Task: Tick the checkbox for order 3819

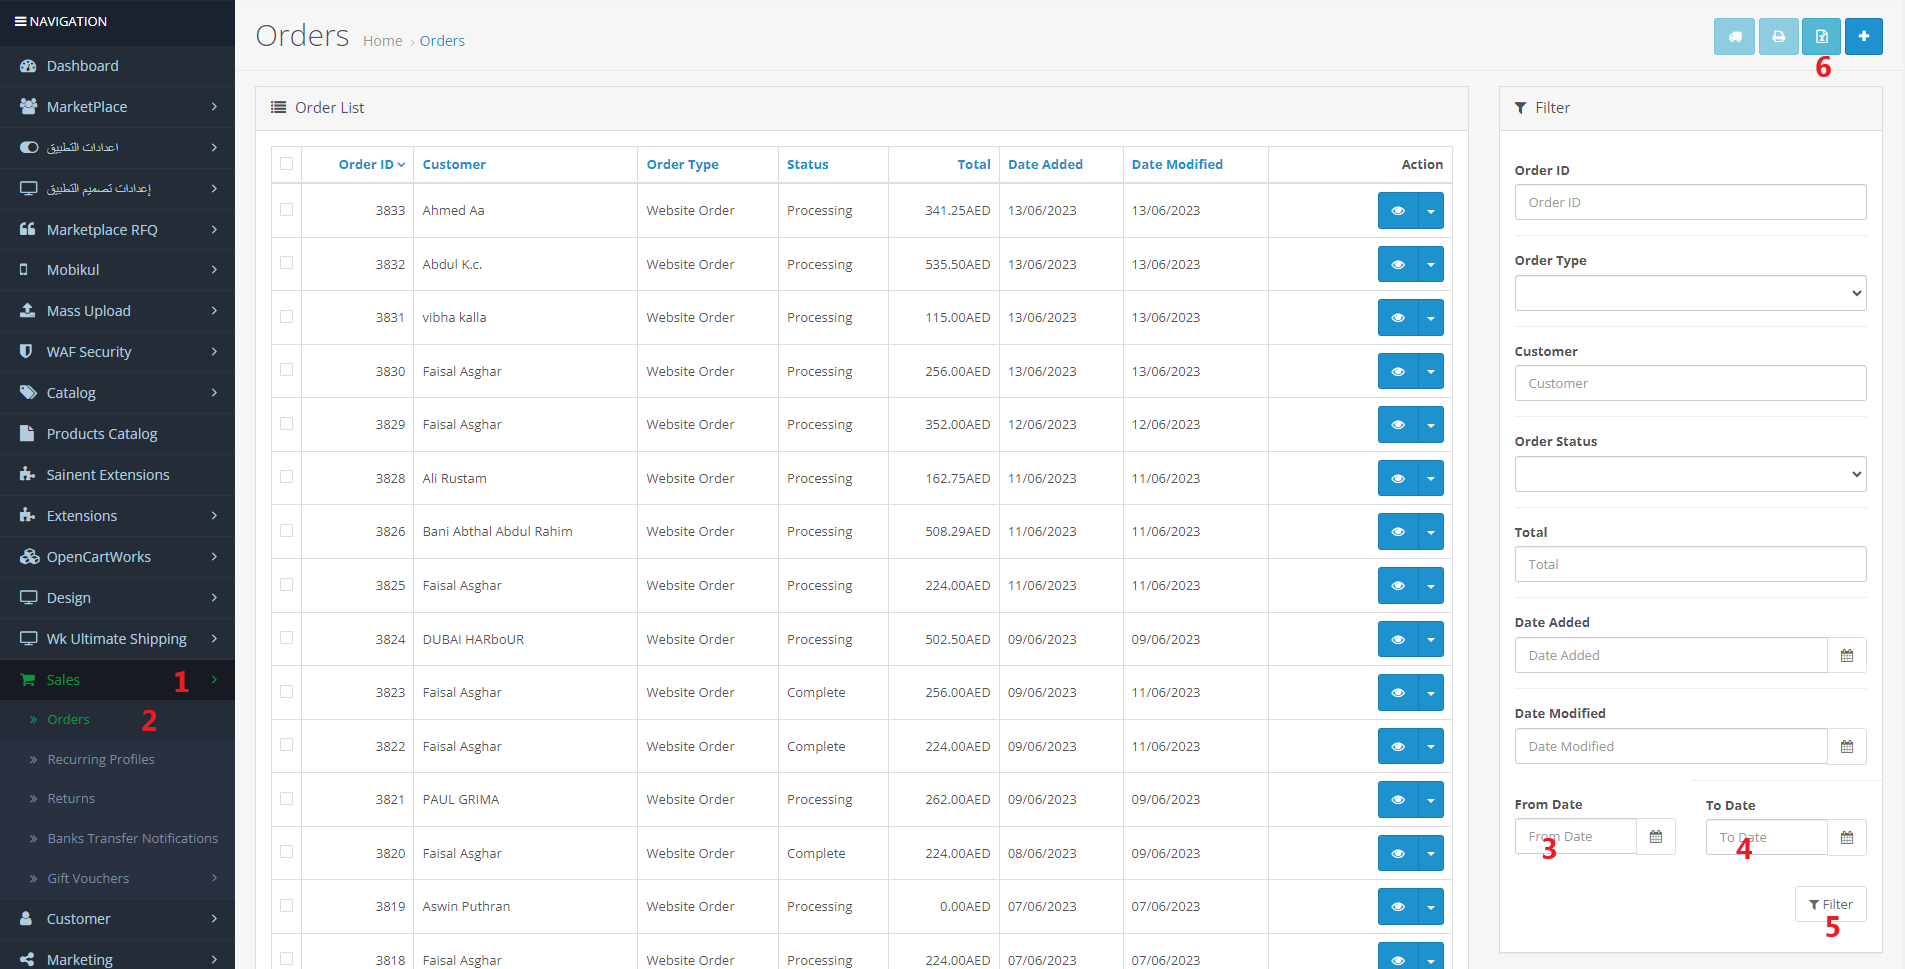Action: (287, 906)
